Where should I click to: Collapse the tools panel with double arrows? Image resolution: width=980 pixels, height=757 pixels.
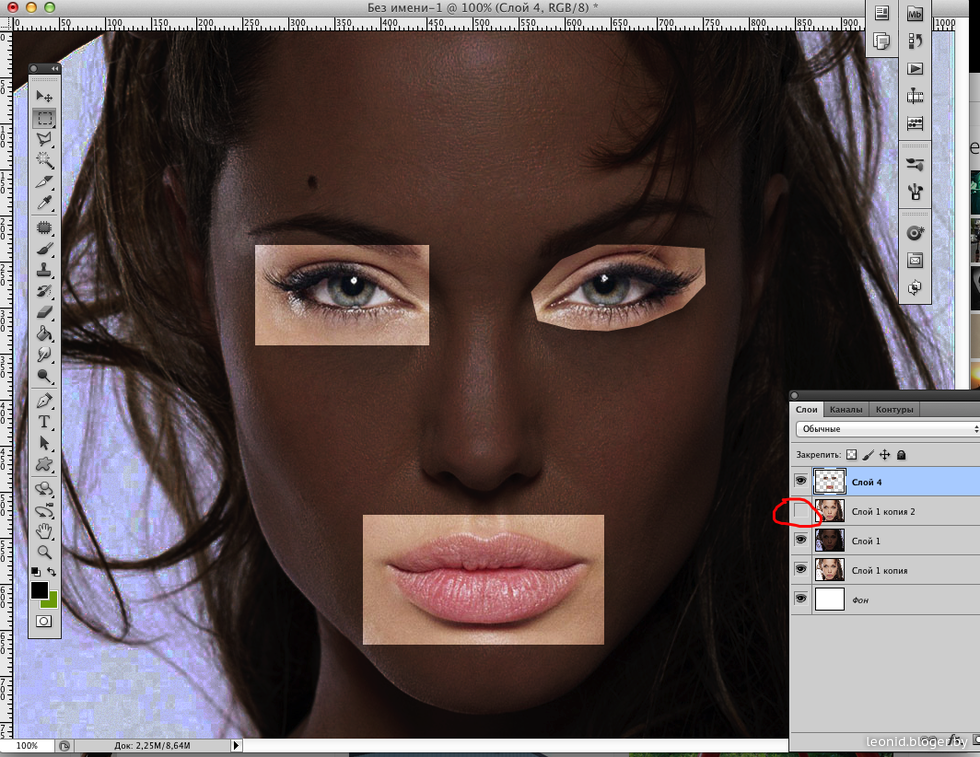point(55,68)
